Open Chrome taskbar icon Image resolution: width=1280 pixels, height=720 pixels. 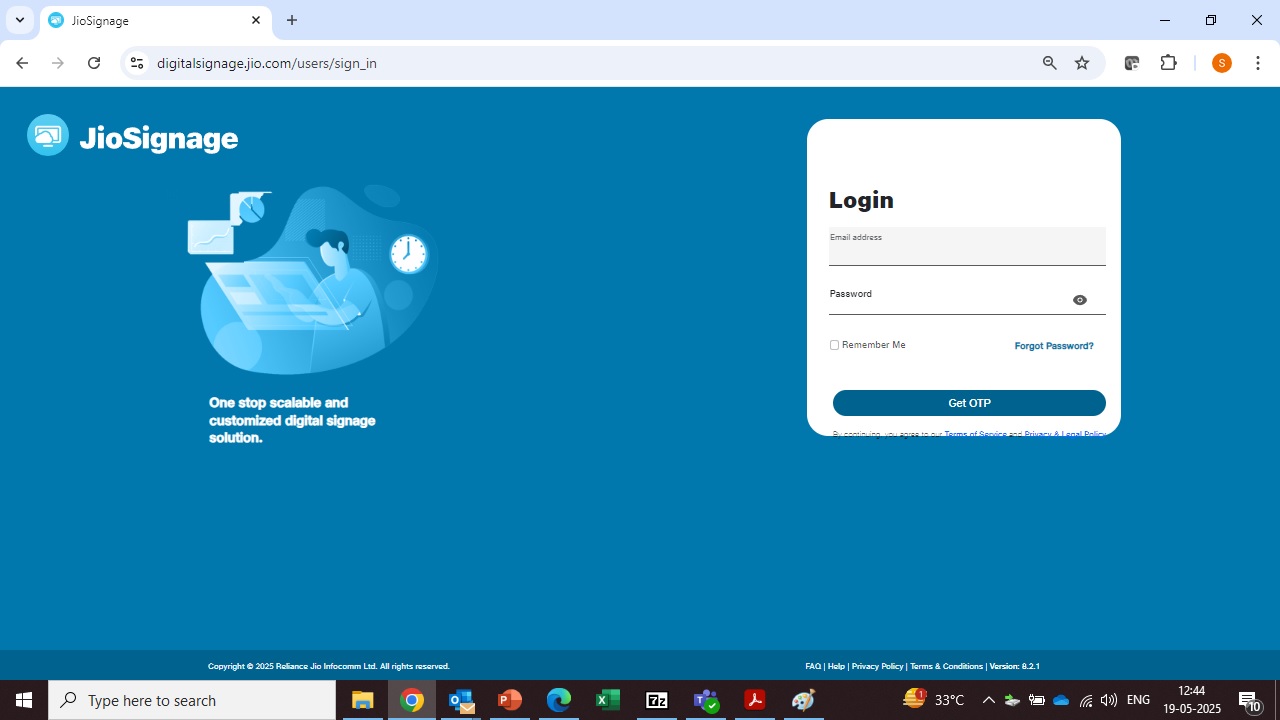[x=412, y=700]
